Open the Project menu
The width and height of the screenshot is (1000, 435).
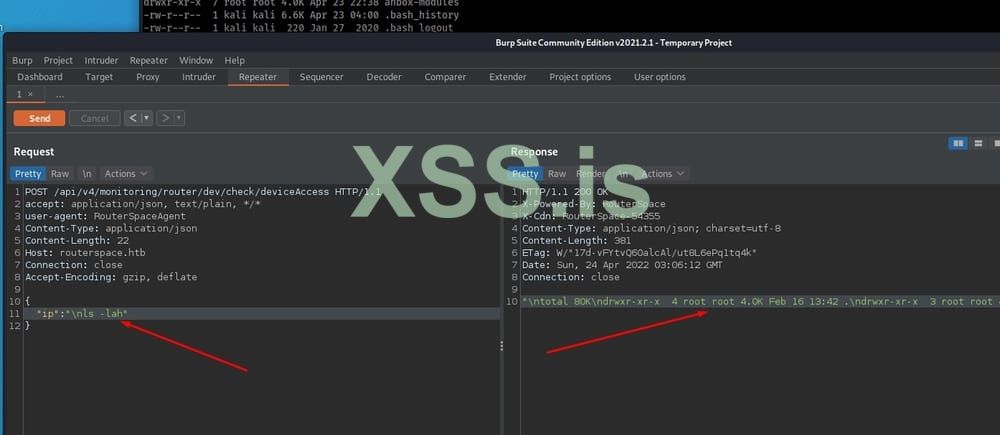[x=58, y=61]
